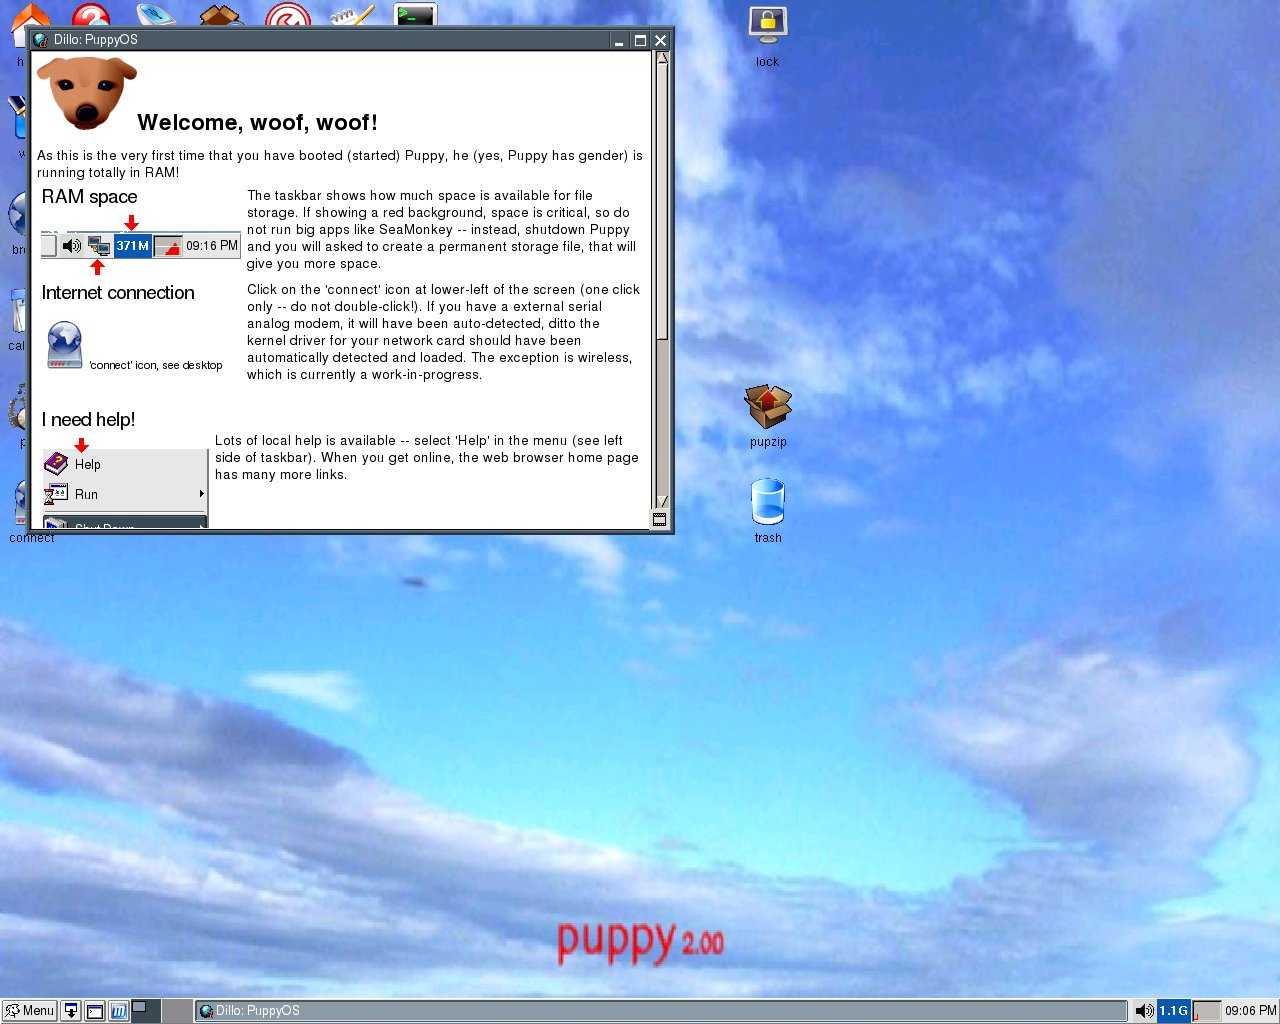This screenshot has height=1024, width=1280.
Task: Click the 1.1G free memory indicator
Action: tap(1173, 1011)
